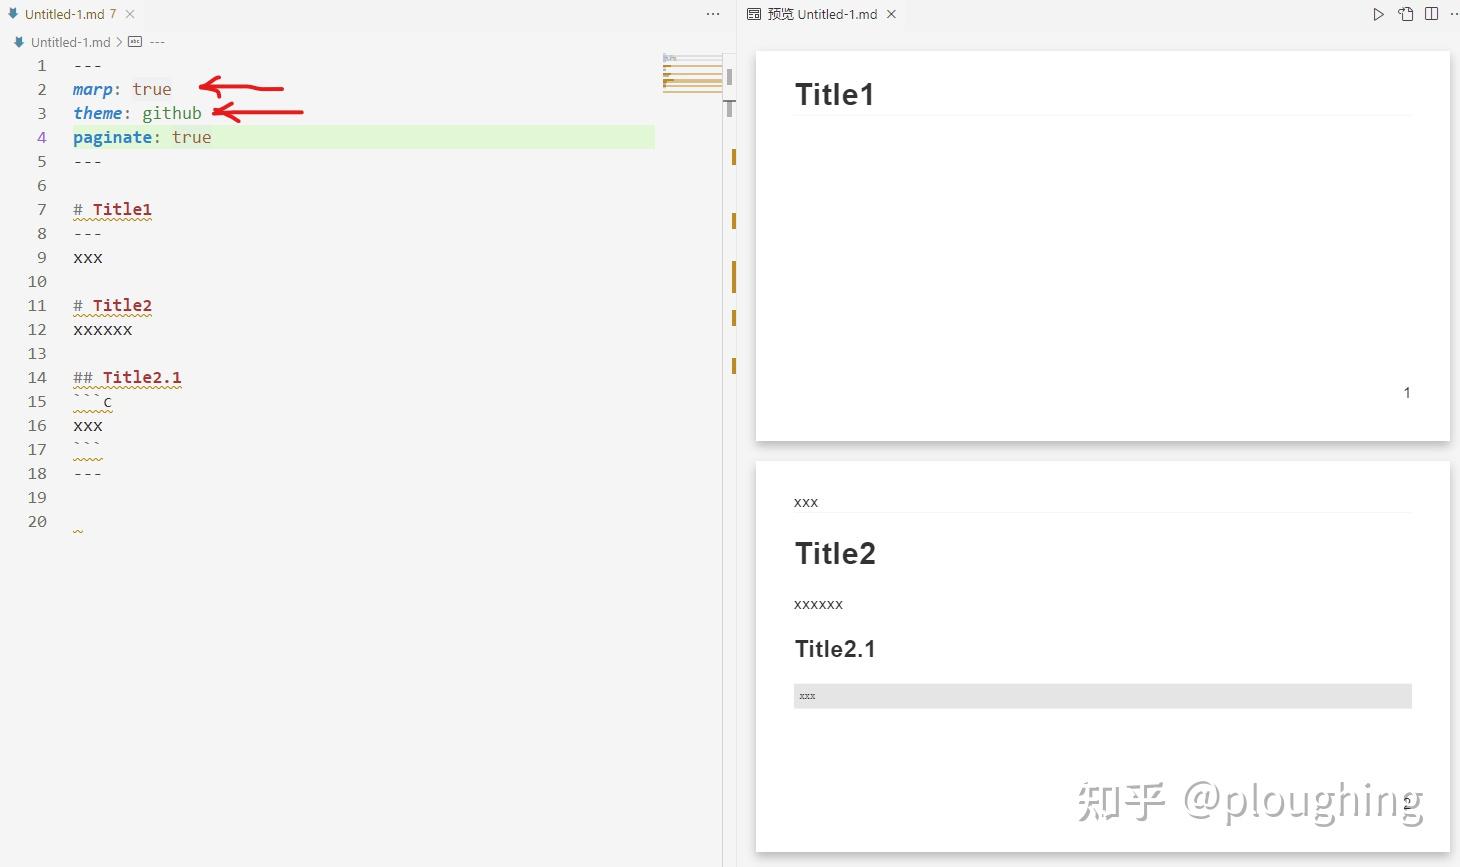Click the # Title1 heading text

[112, 209]
